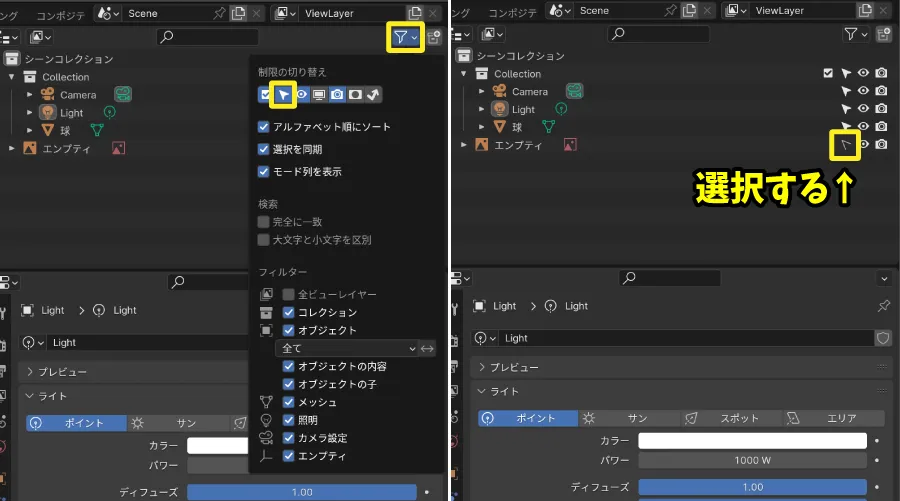Enable 全ビューレイヤー filter checkbox

coord(288,294)
